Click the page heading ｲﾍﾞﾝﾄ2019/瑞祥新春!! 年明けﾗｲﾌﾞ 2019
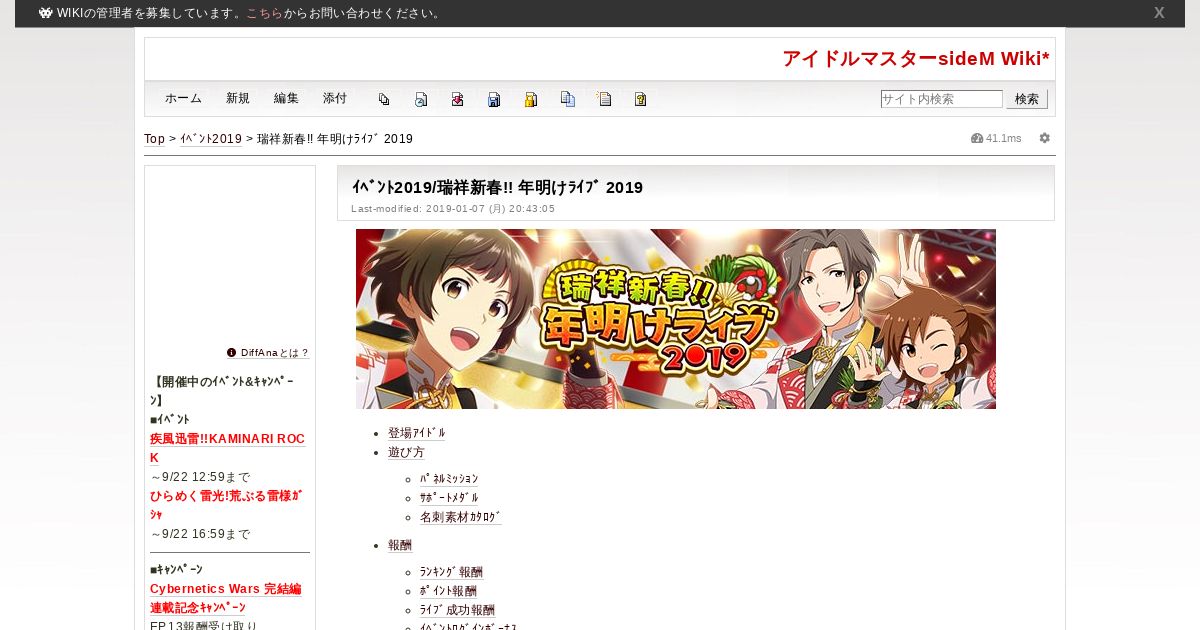The image size is (1200, 630). tap(497, 187)
